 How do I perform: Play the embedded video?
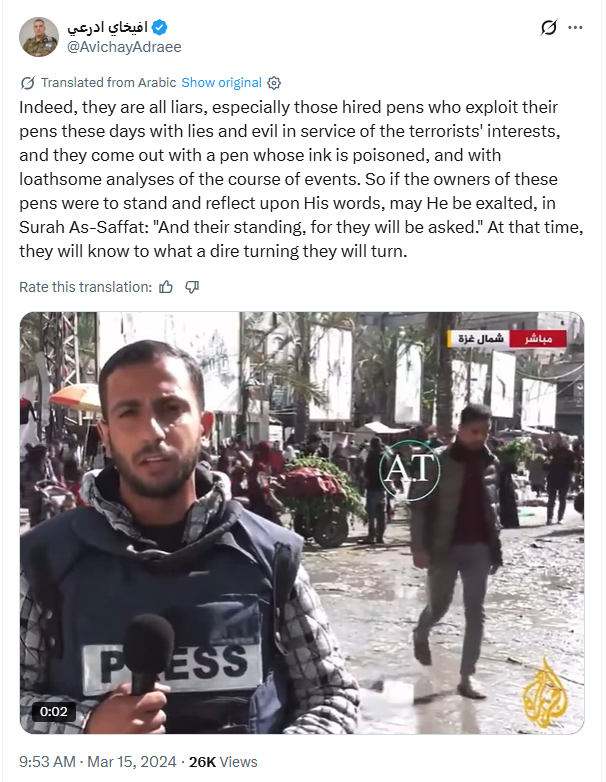point(302,523)
